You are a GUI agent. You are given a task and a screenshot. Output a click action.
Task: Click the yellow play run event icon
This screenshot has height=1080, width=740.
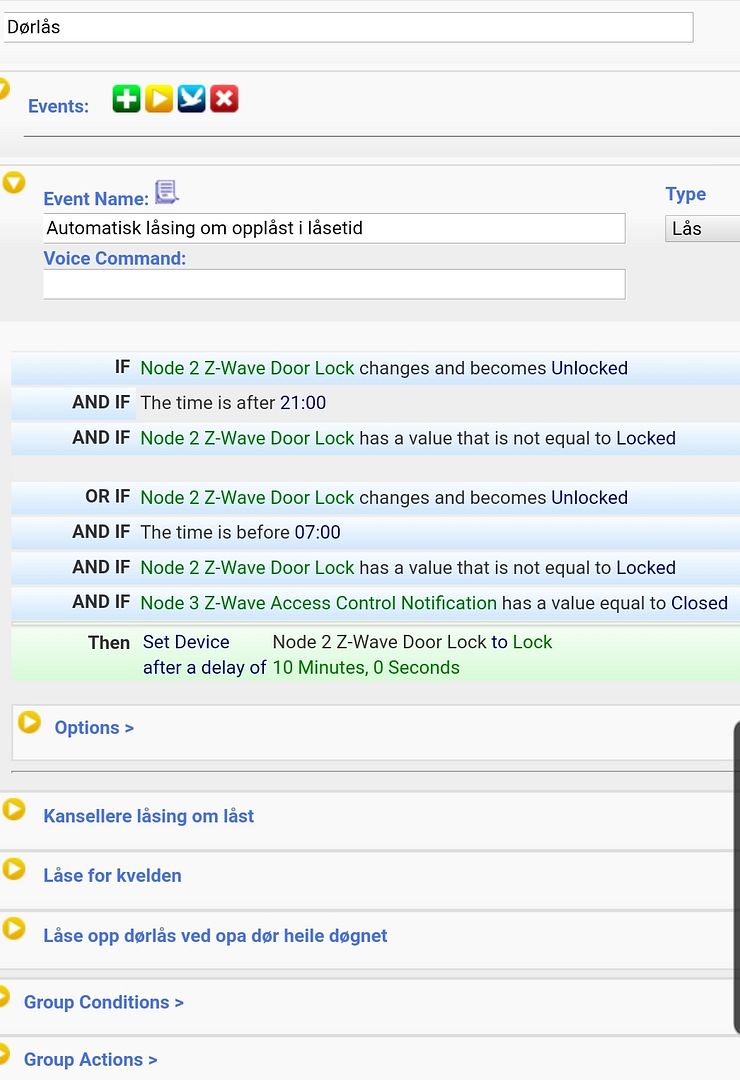158,99
